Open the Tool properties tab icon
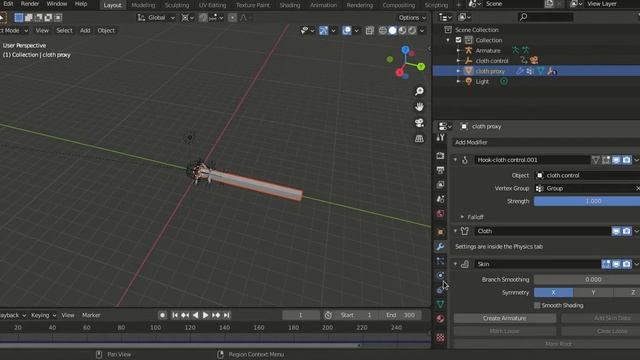The width and height of the screenshot is (640, 360). 440,138
